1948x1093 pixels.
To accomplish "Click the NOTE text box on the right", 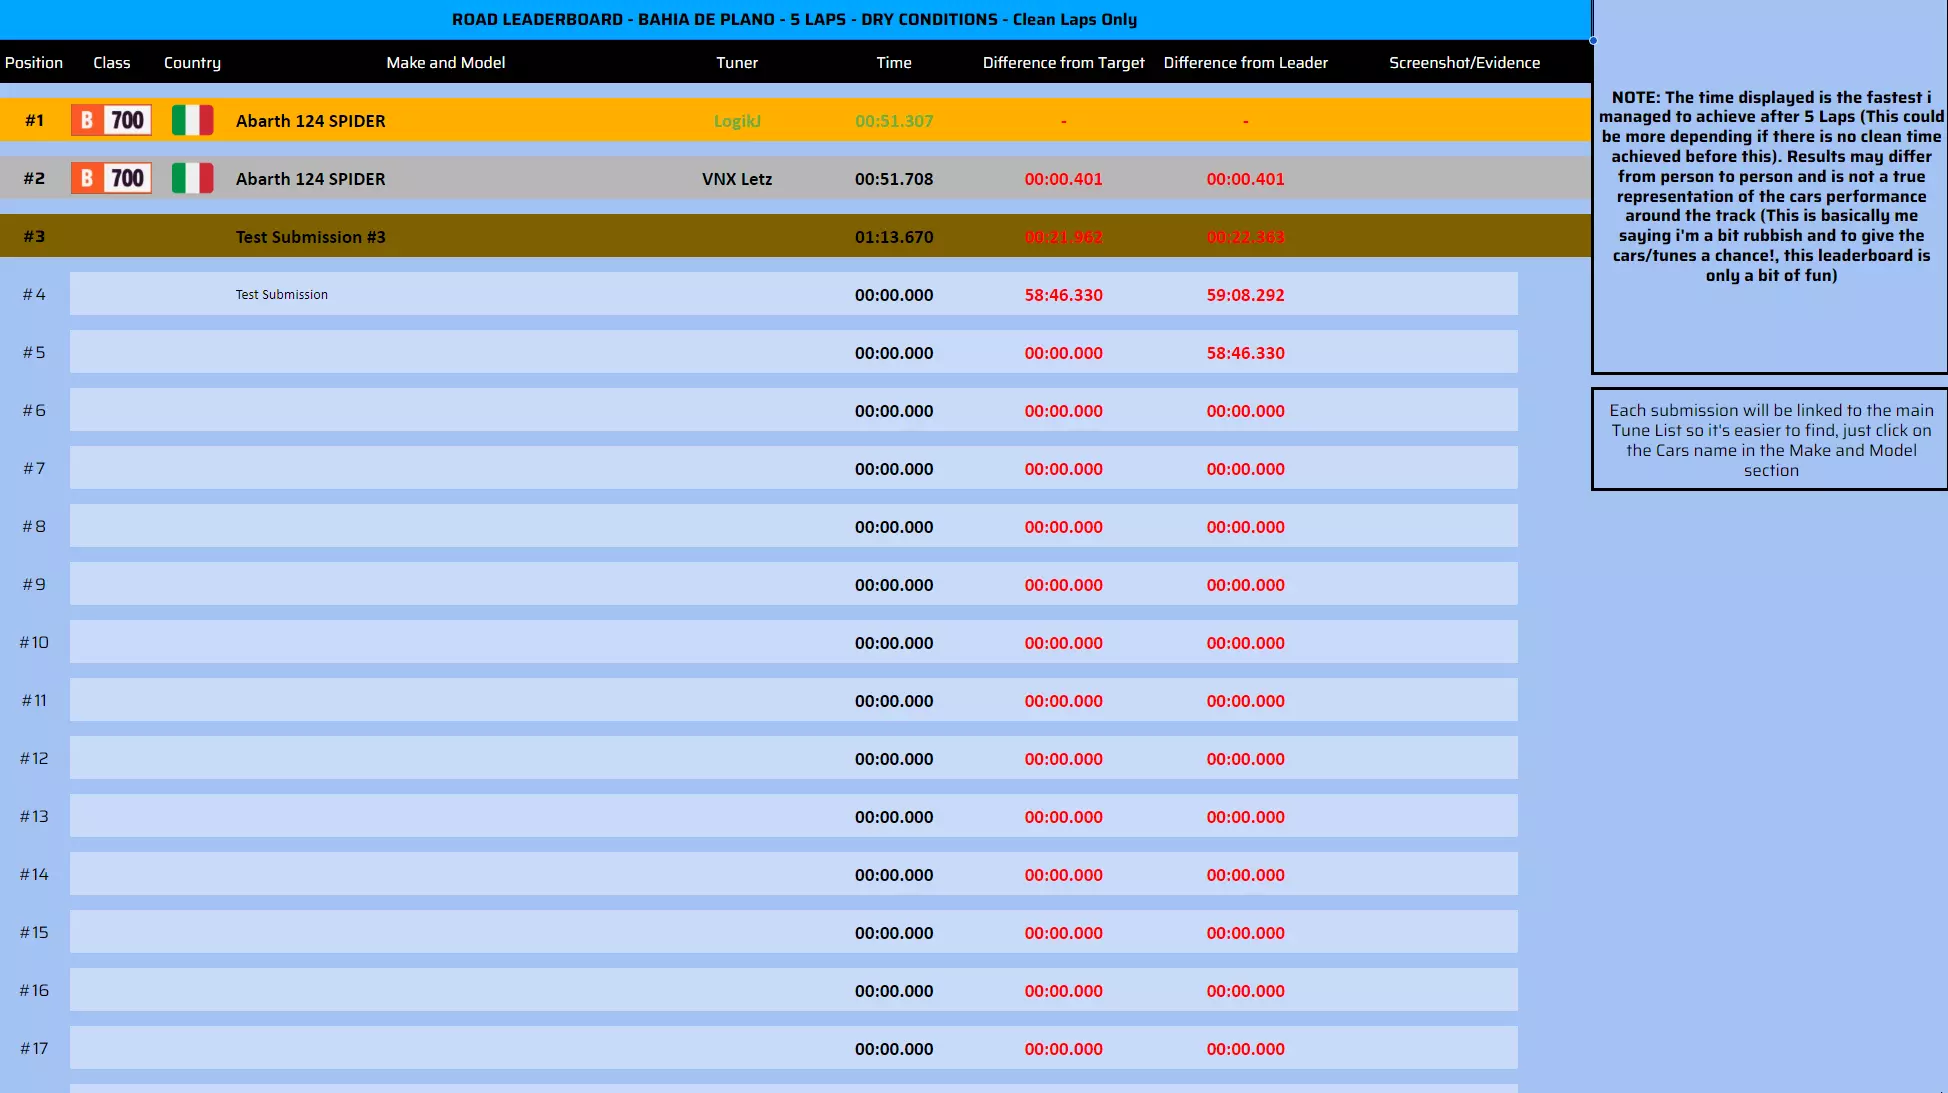I will click(x=1770, y=186).
